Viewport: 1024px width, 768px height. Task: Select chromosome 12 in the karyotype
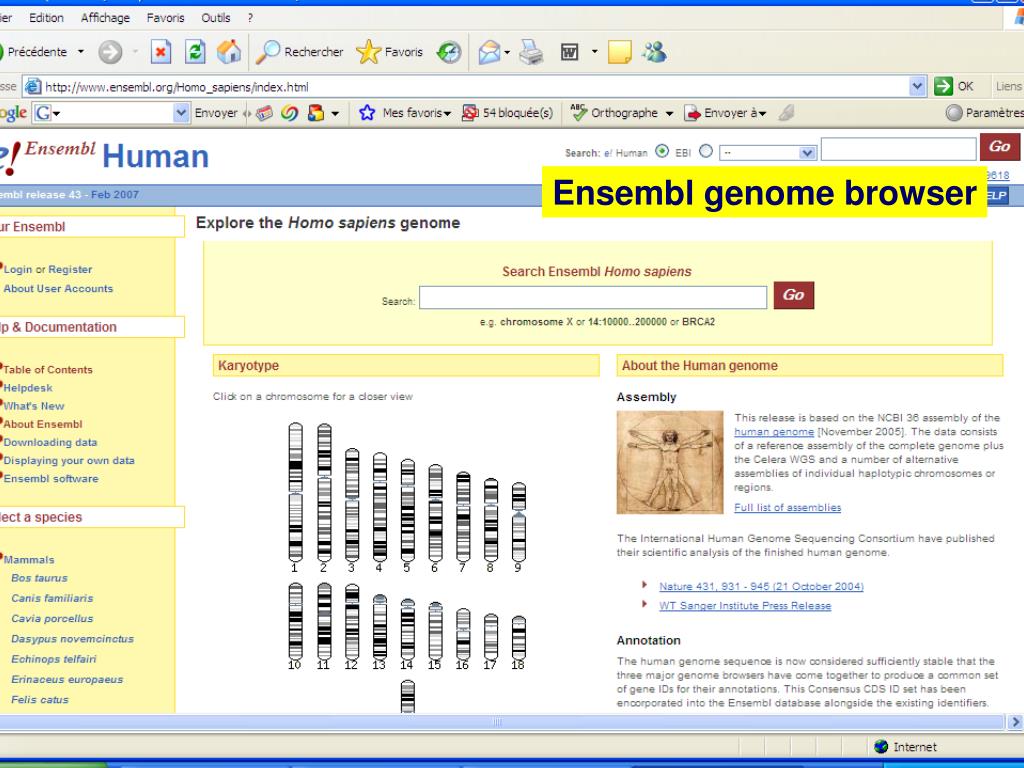point(351,621)
